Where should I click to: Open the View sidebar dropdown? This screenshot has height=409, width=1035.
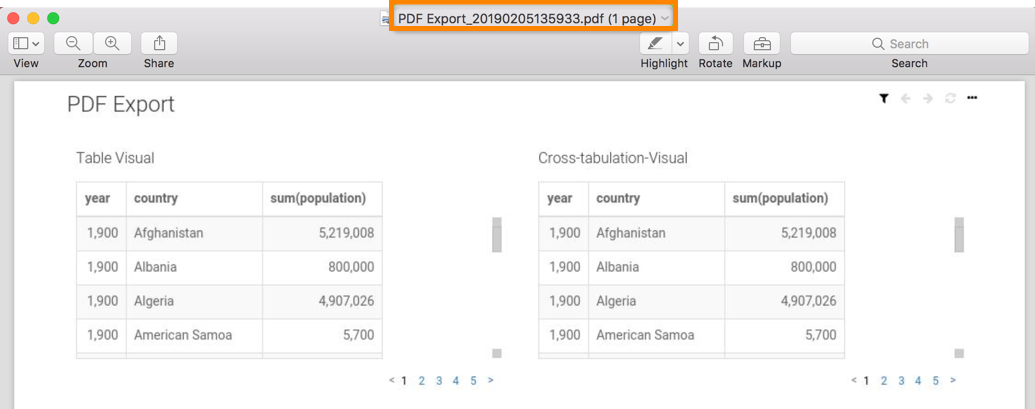point(26,43)
